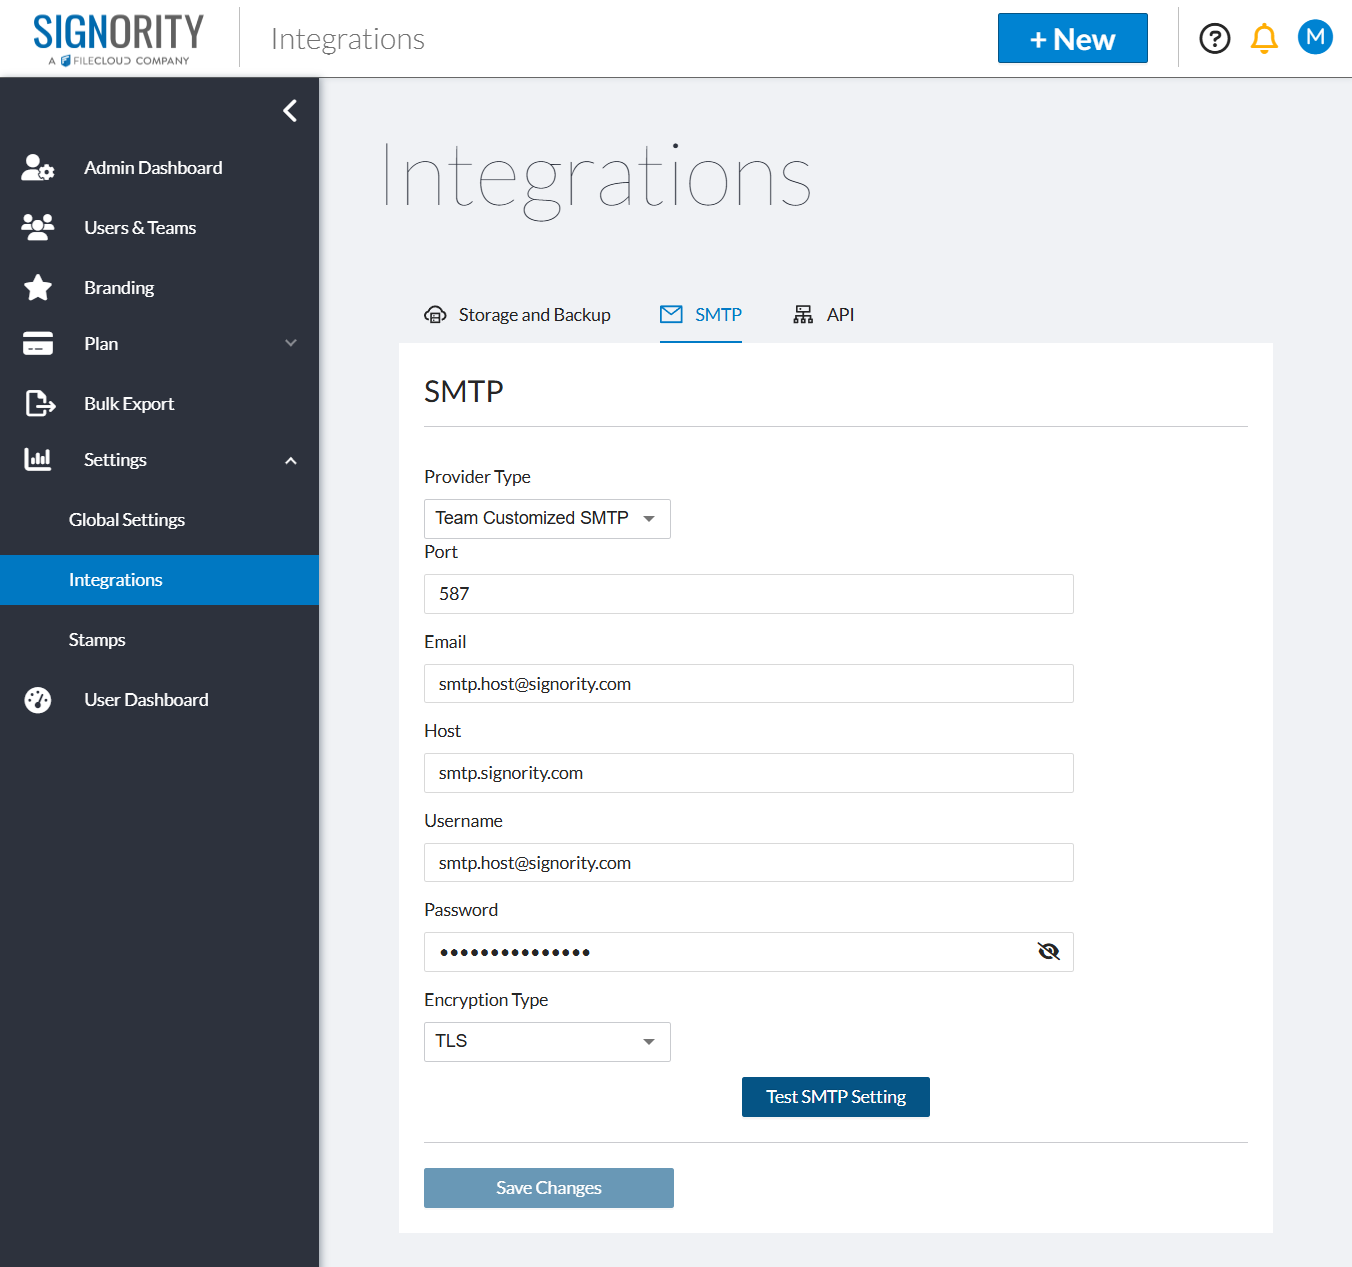Click the help question mark icon
The height and width of the screenshot is (1267, 1352).
pos(1214,39)
